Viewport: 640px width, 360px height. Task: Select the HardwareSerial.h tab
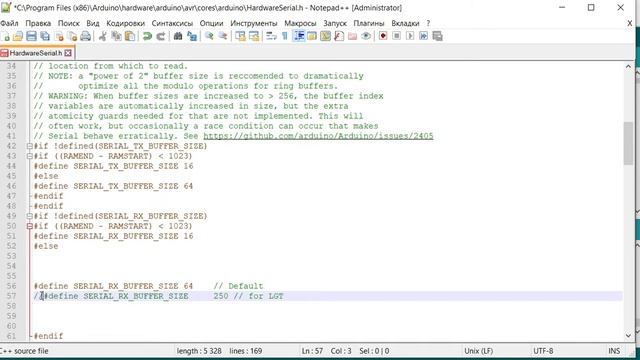pyautogui.click(x=36, y=53)
